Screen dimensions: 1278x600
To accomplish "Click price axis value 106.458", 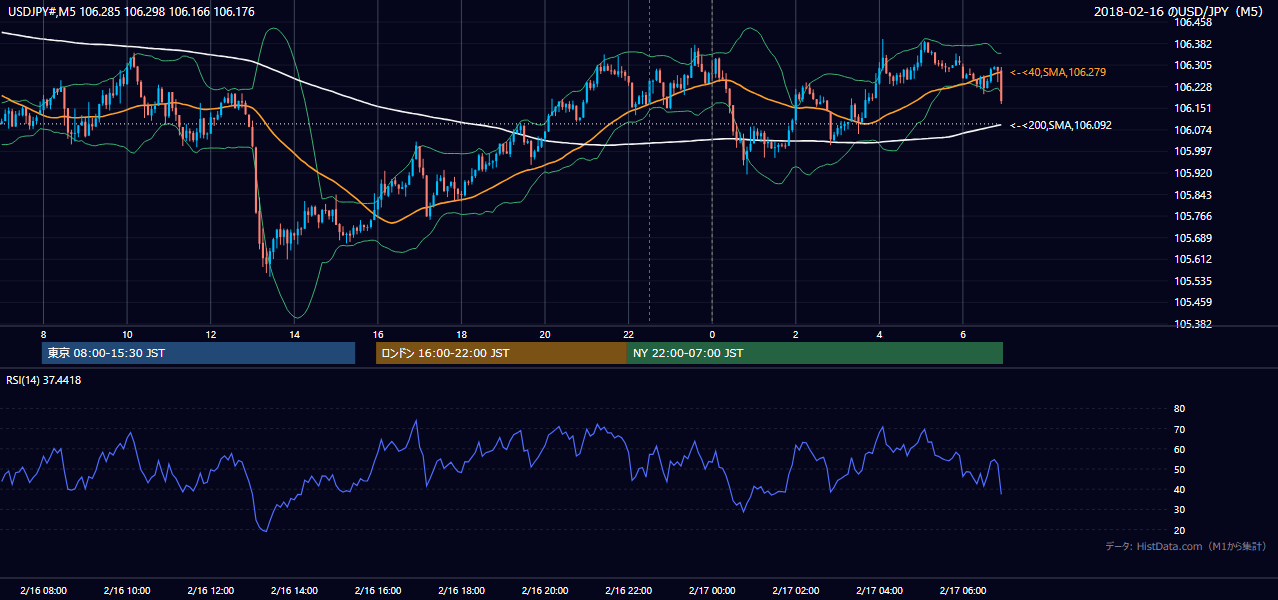I will pos(1194,22).
